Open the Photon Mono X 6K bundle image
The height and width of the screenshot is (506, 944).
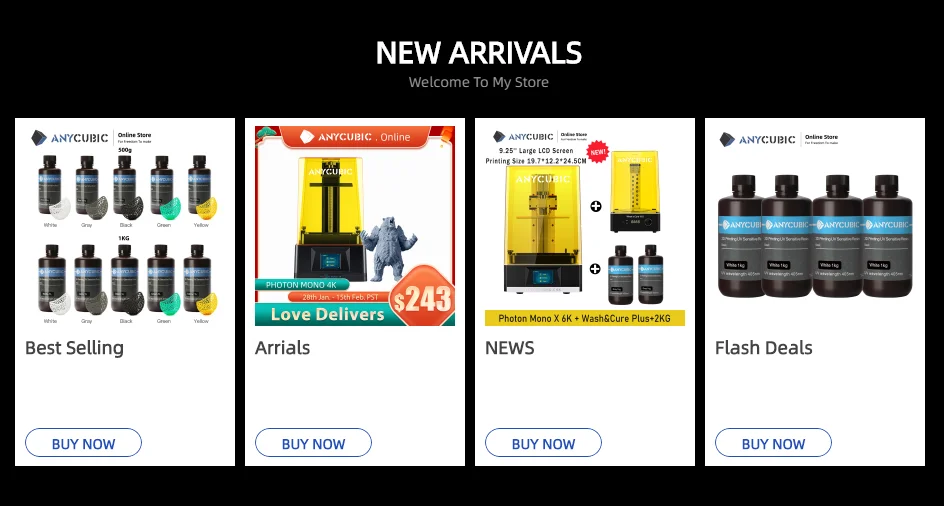tap(585, 226)
